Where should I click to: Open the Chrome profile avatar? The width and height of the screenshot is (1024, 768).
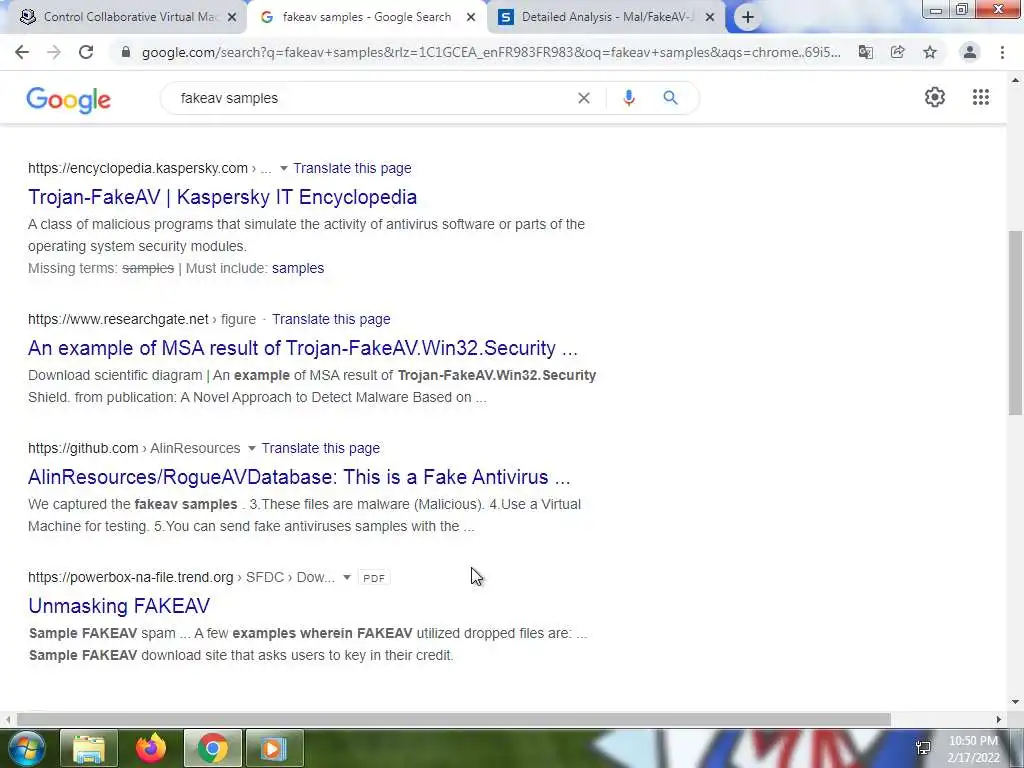970,52
